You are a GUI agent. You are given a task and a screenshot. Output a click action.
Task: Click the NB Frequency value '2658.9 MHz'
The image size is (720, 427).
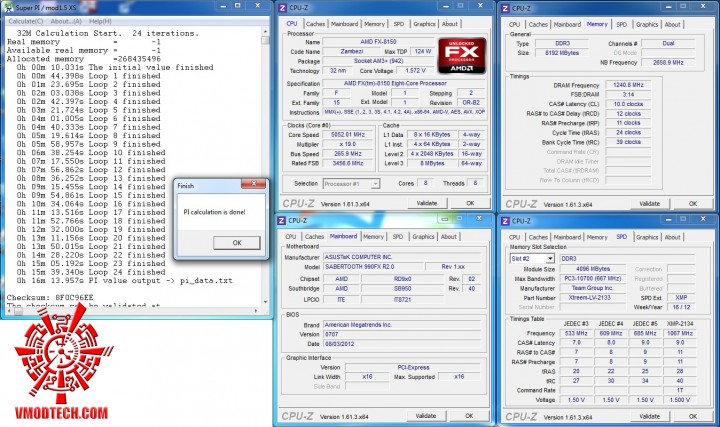668,62
